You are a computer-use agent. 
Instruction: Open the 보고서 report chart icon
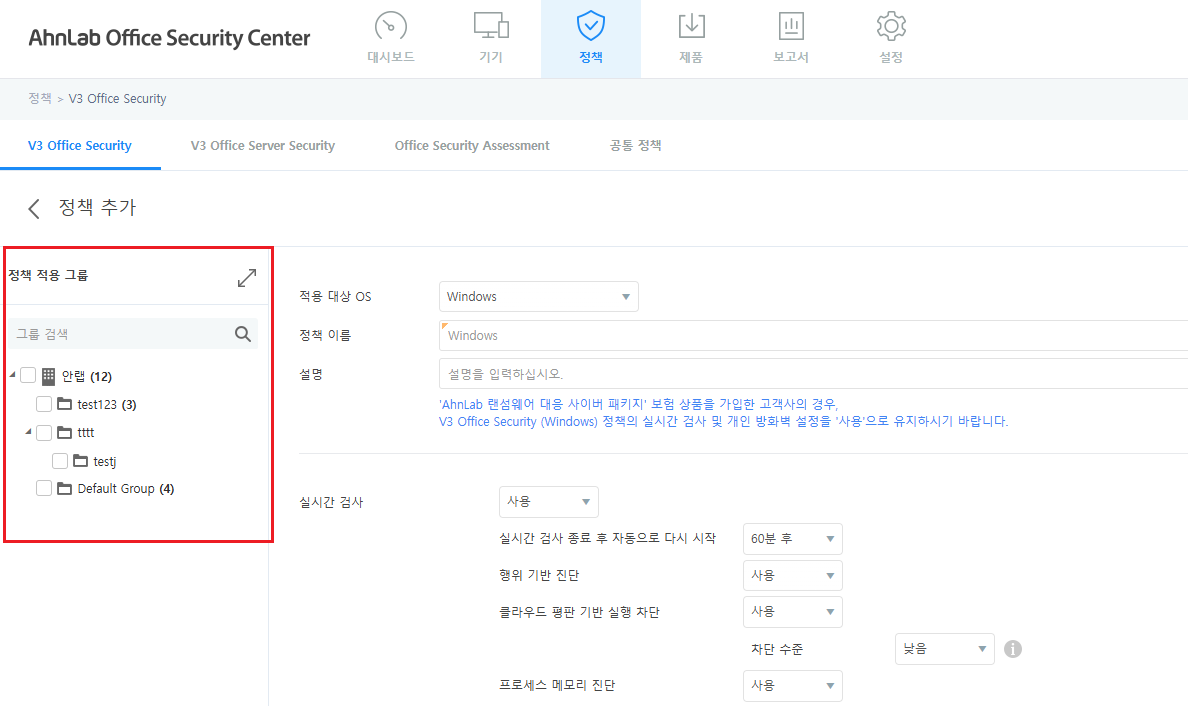pyautogui.click(x=791, y=27)
